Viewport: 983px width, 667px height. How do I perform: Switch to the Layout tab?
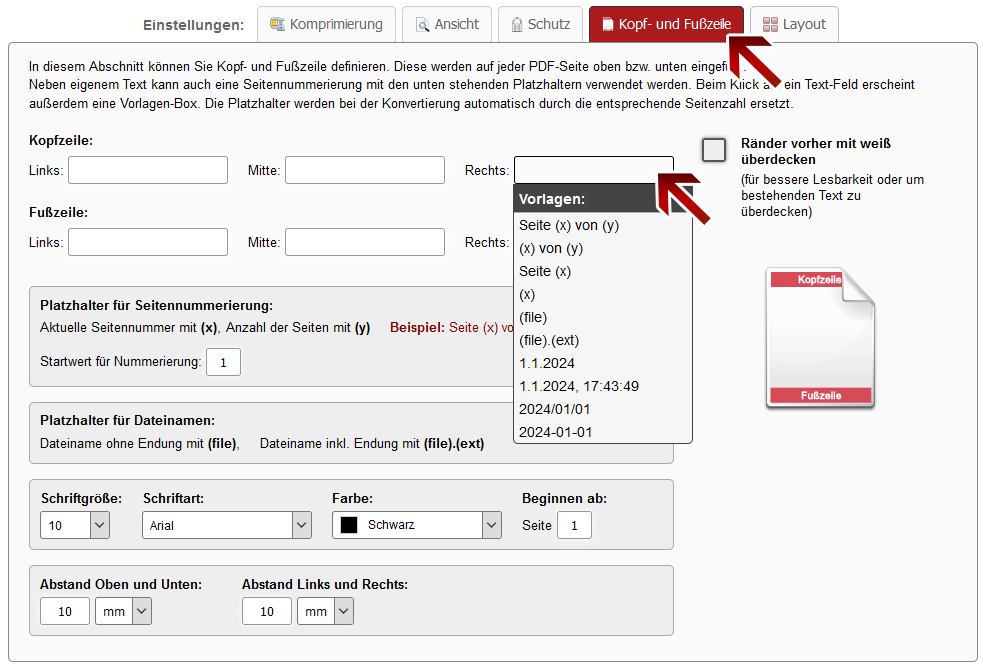click(794, 24)
